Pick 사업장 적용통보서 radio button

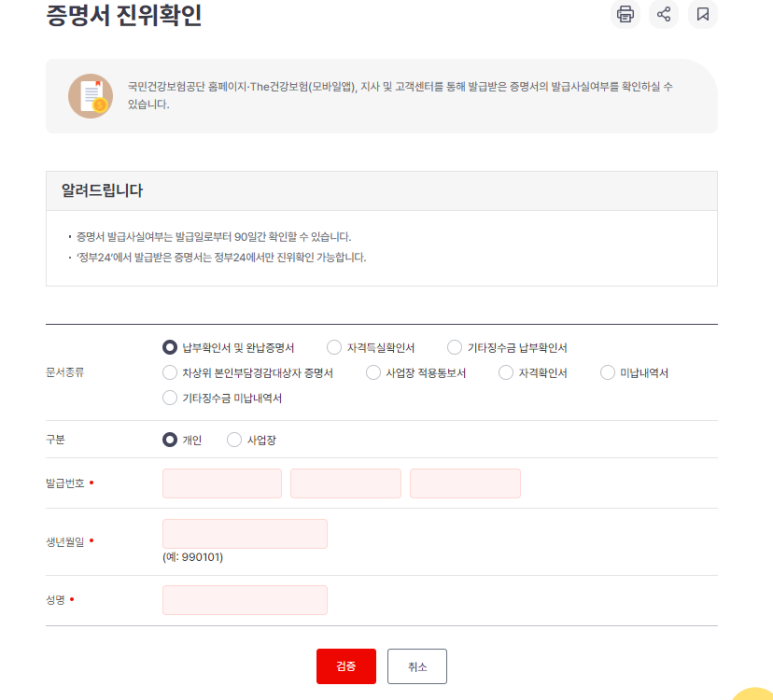tap(373, 373)
